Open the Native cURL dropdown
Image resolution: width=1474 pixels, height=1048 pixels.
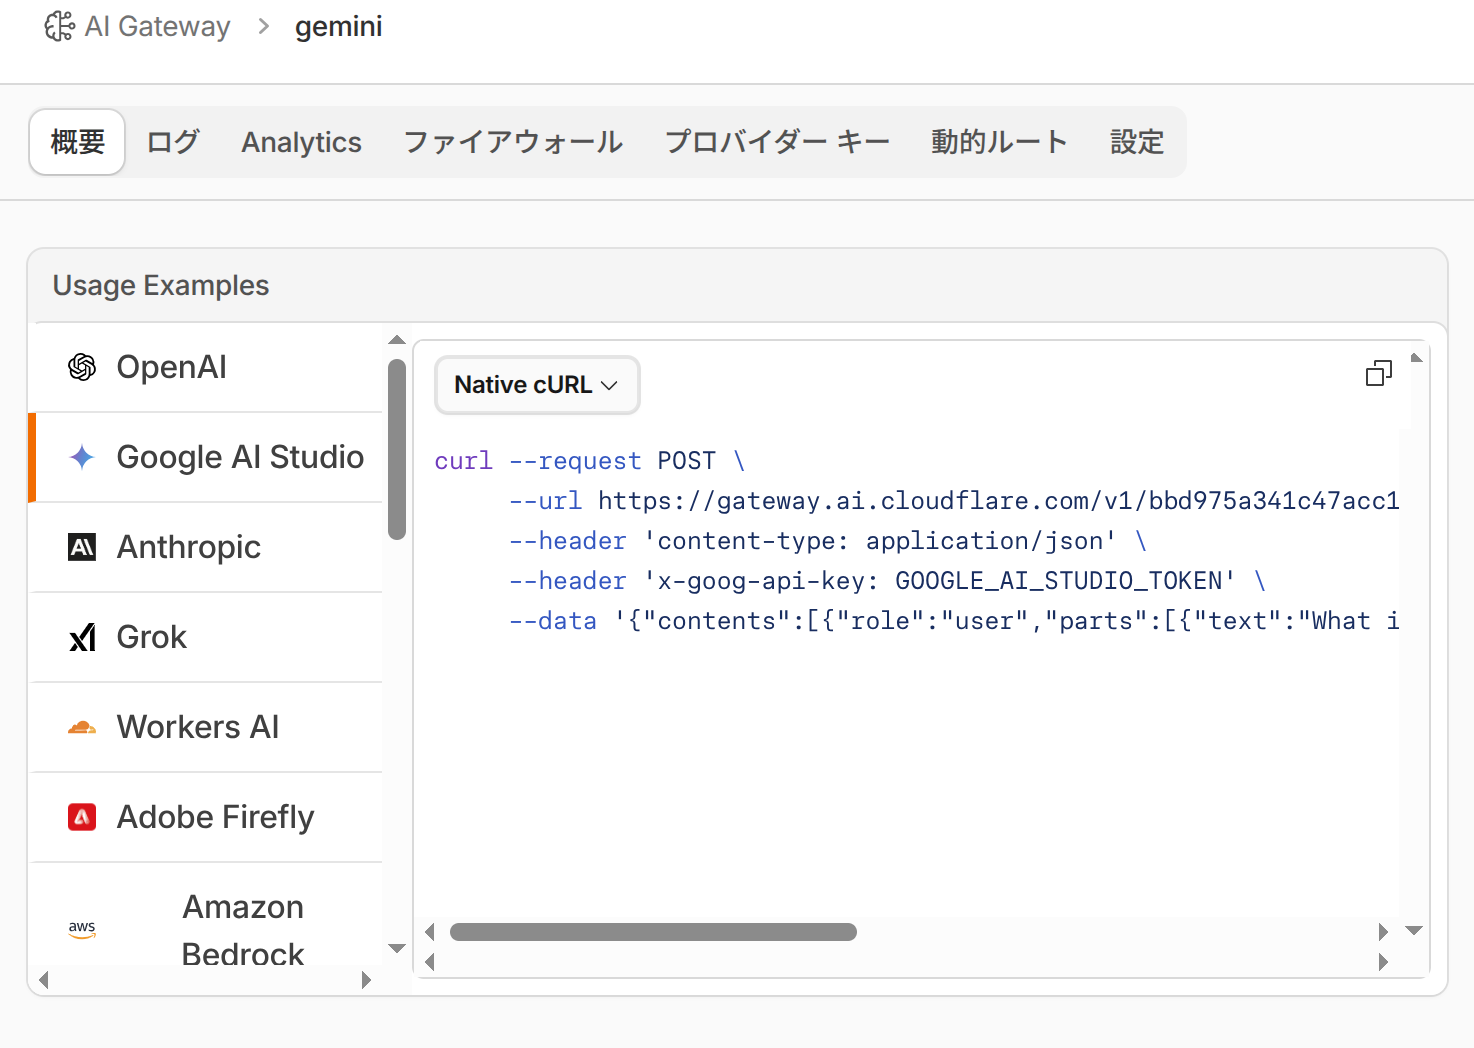pyautogui.click(x=536, y=385)
